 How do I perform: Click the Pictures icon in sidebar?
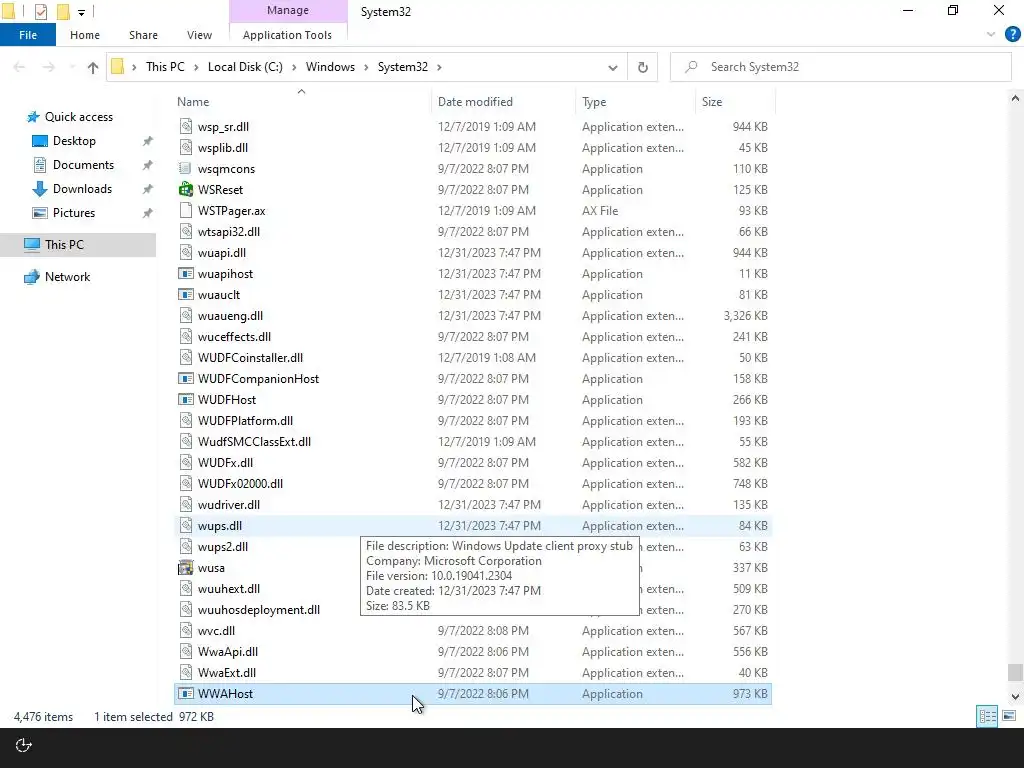click(40, 213)
